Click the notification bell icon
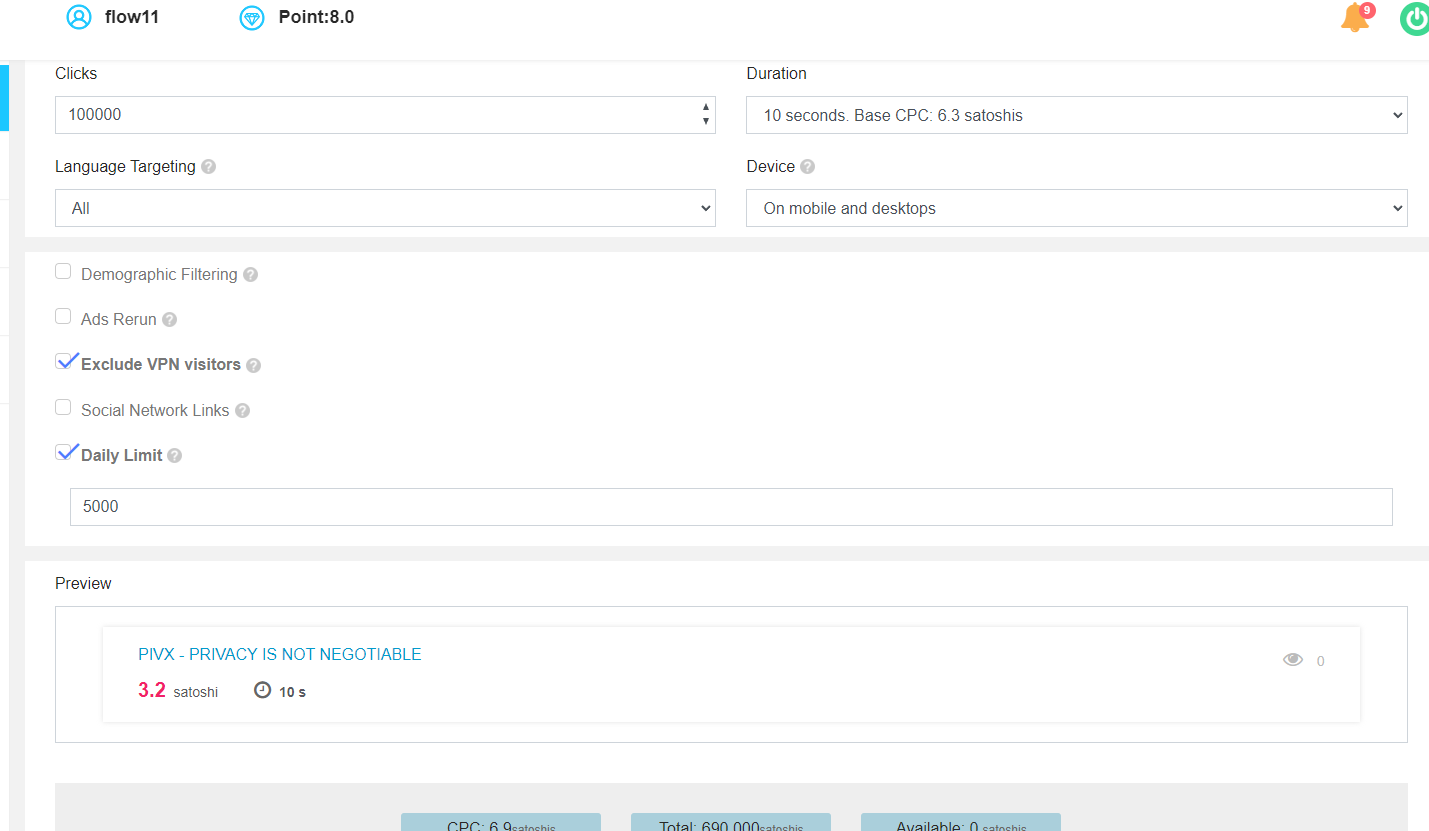Image resolution: width=1429 pixels, height=831 pixels. (x=1355, y=18)
